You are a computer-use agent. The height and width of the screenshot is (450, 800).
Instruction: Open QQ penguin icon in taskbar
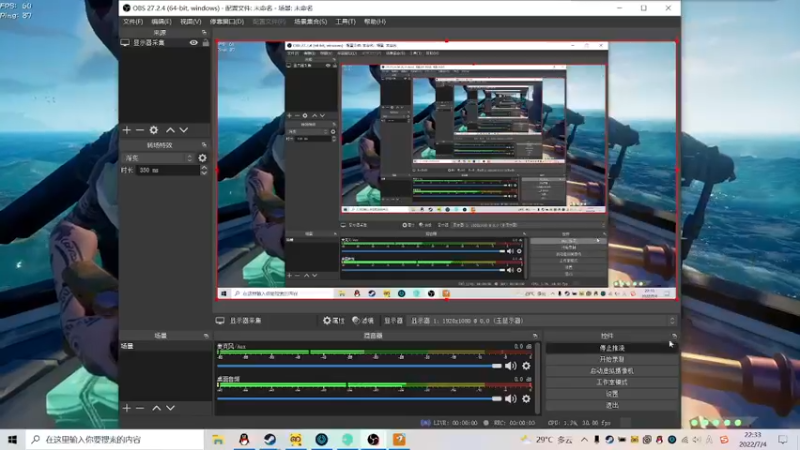click(244, 439)
